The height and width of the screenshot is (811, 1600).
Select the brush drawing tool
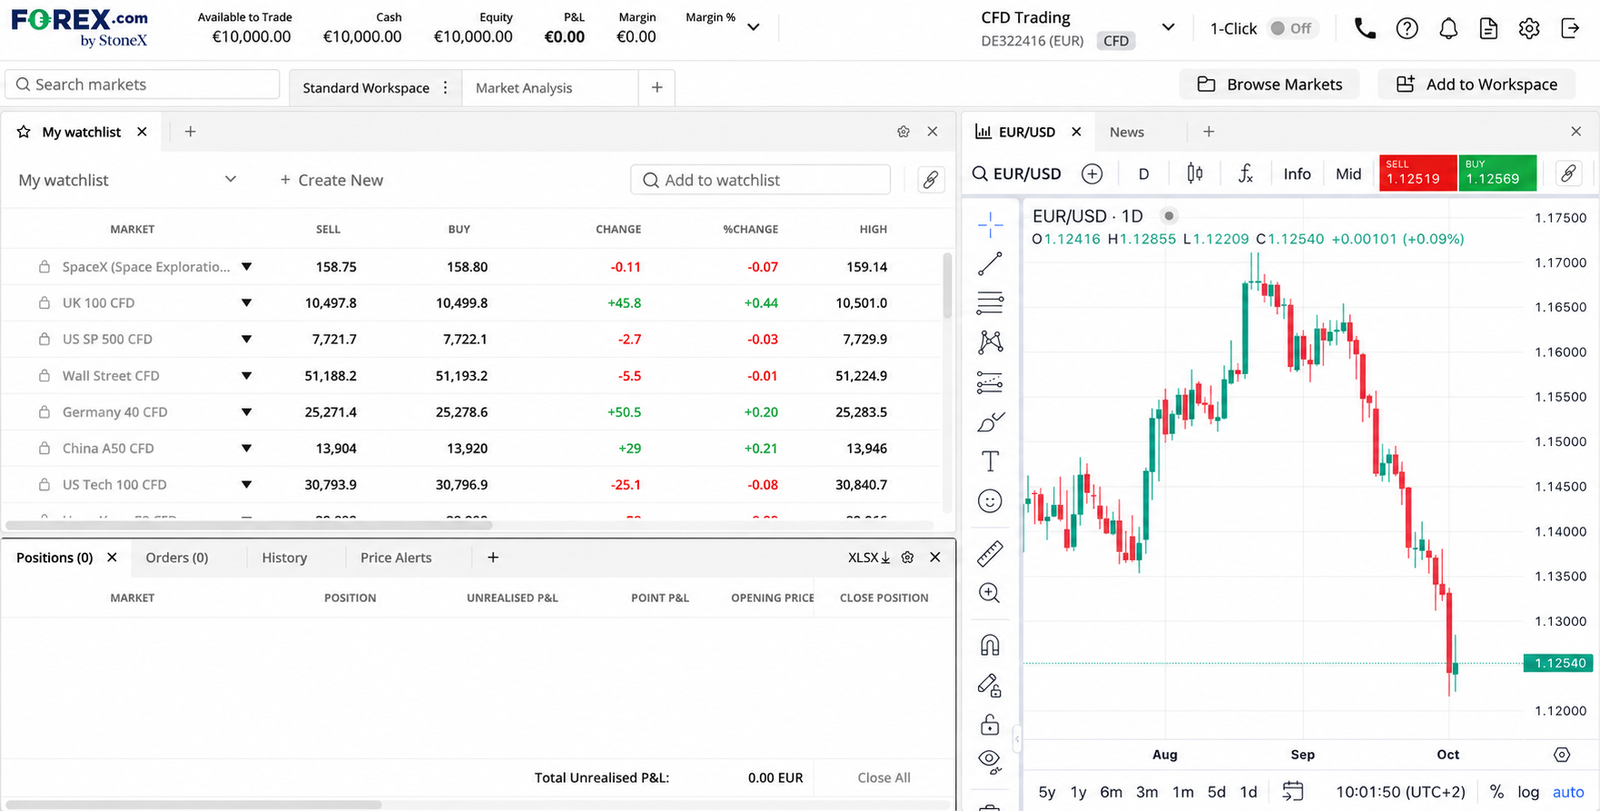tap(990, 422)
